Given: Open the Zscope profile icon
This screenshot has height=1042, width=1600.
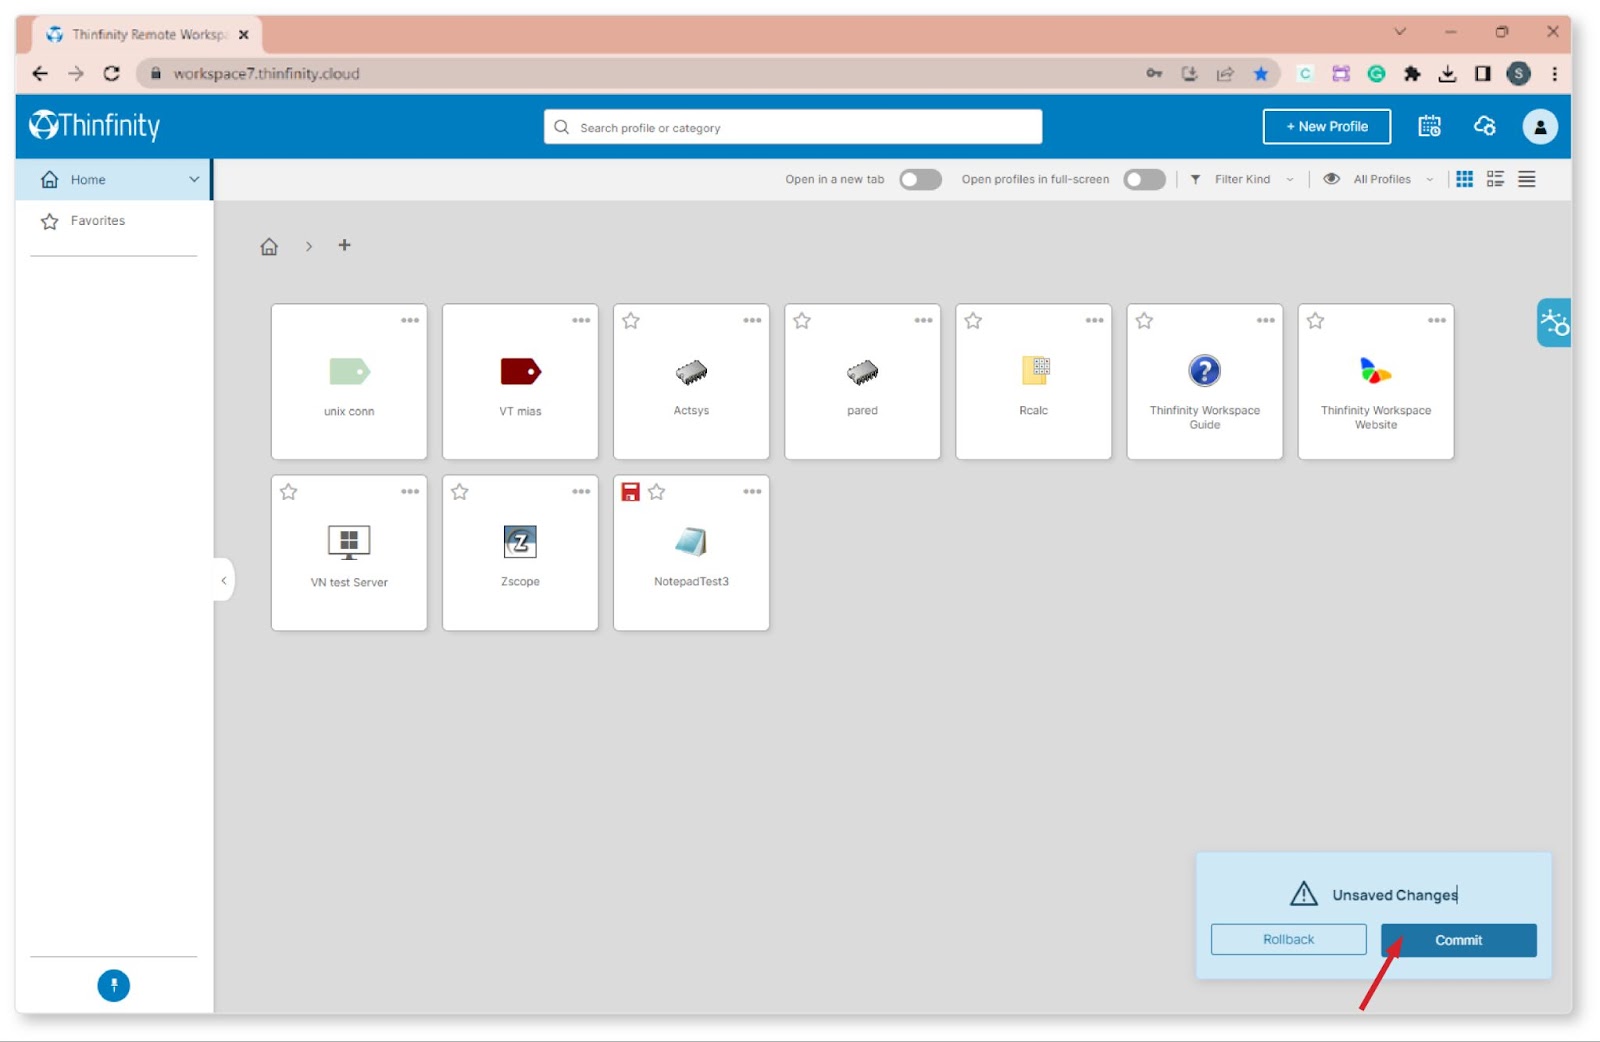Looking at the screenshot, I should [x=520, y=542].
